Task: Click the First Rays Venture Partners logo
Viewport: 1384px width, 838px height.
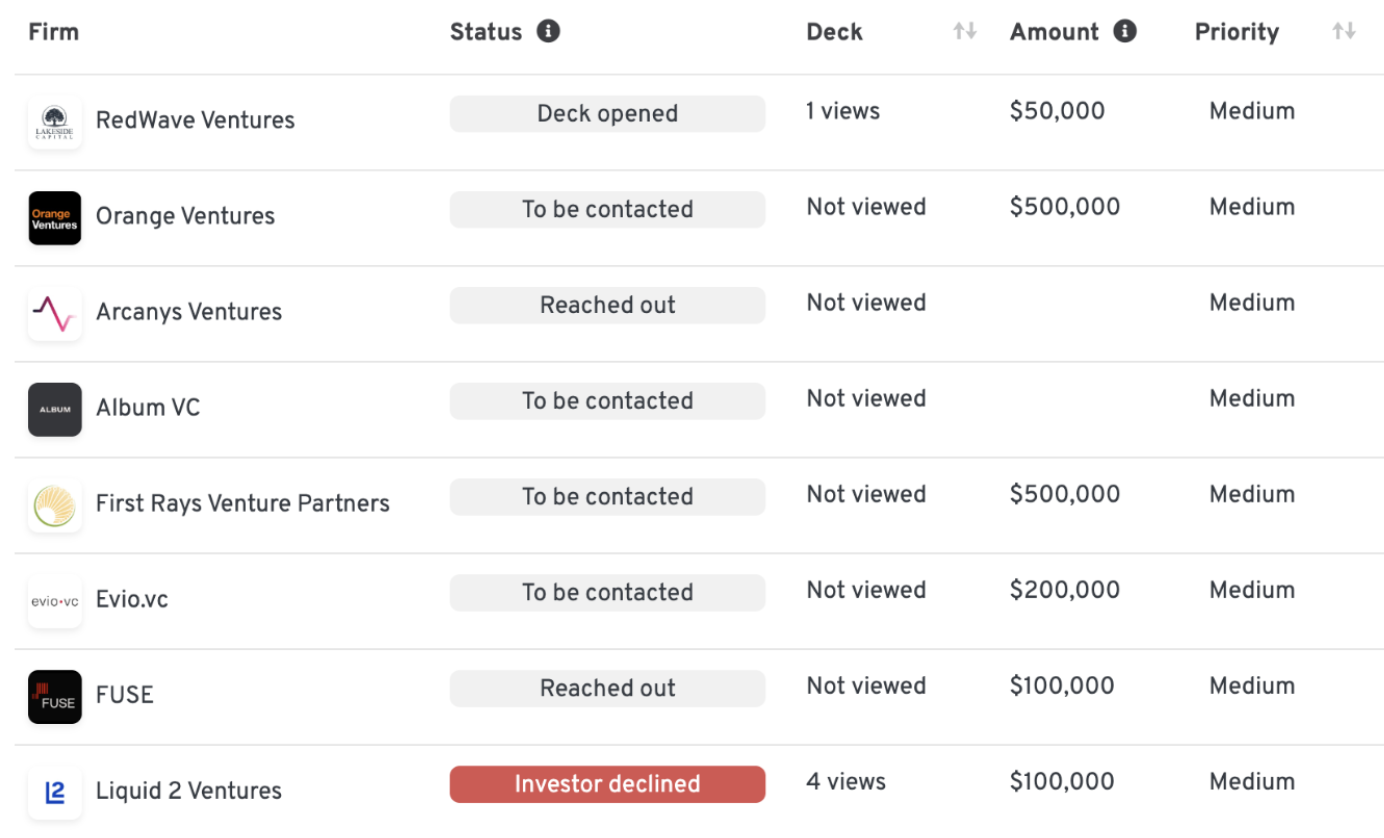Action: click(55, 505)
